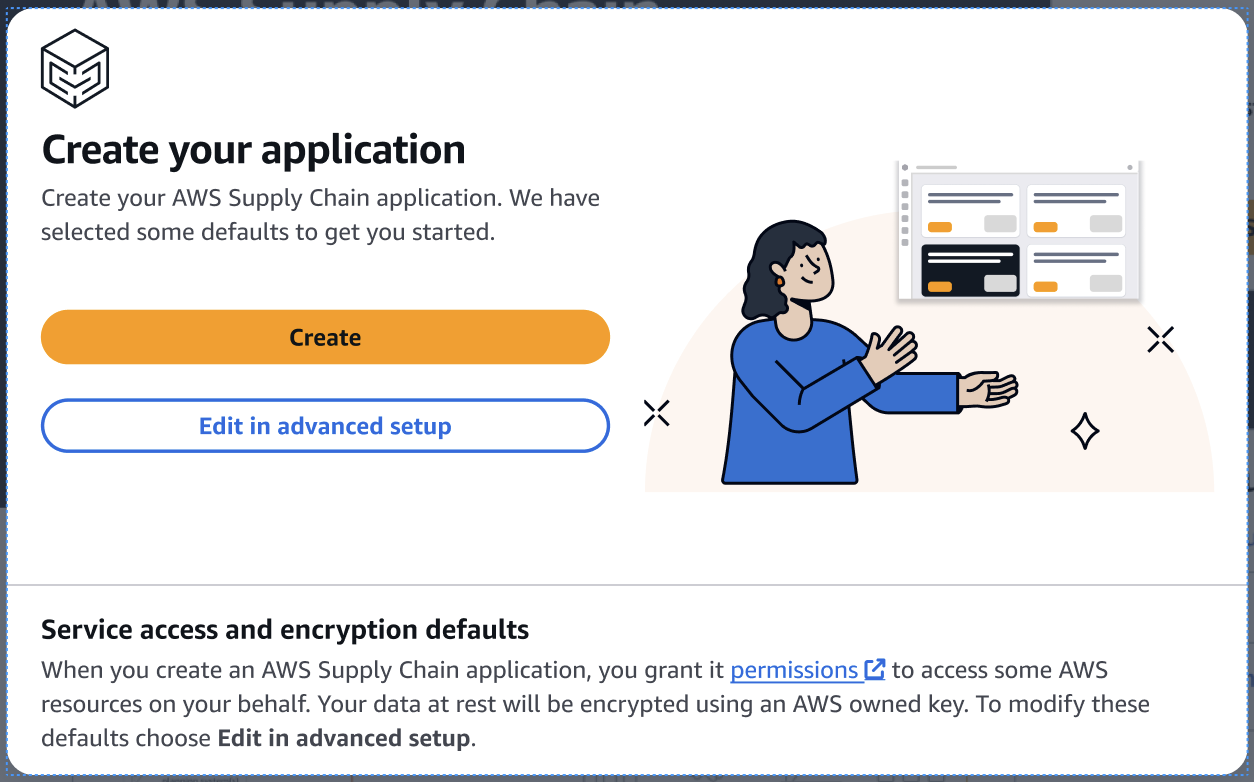Select the Create your application heading

point(253,148)
